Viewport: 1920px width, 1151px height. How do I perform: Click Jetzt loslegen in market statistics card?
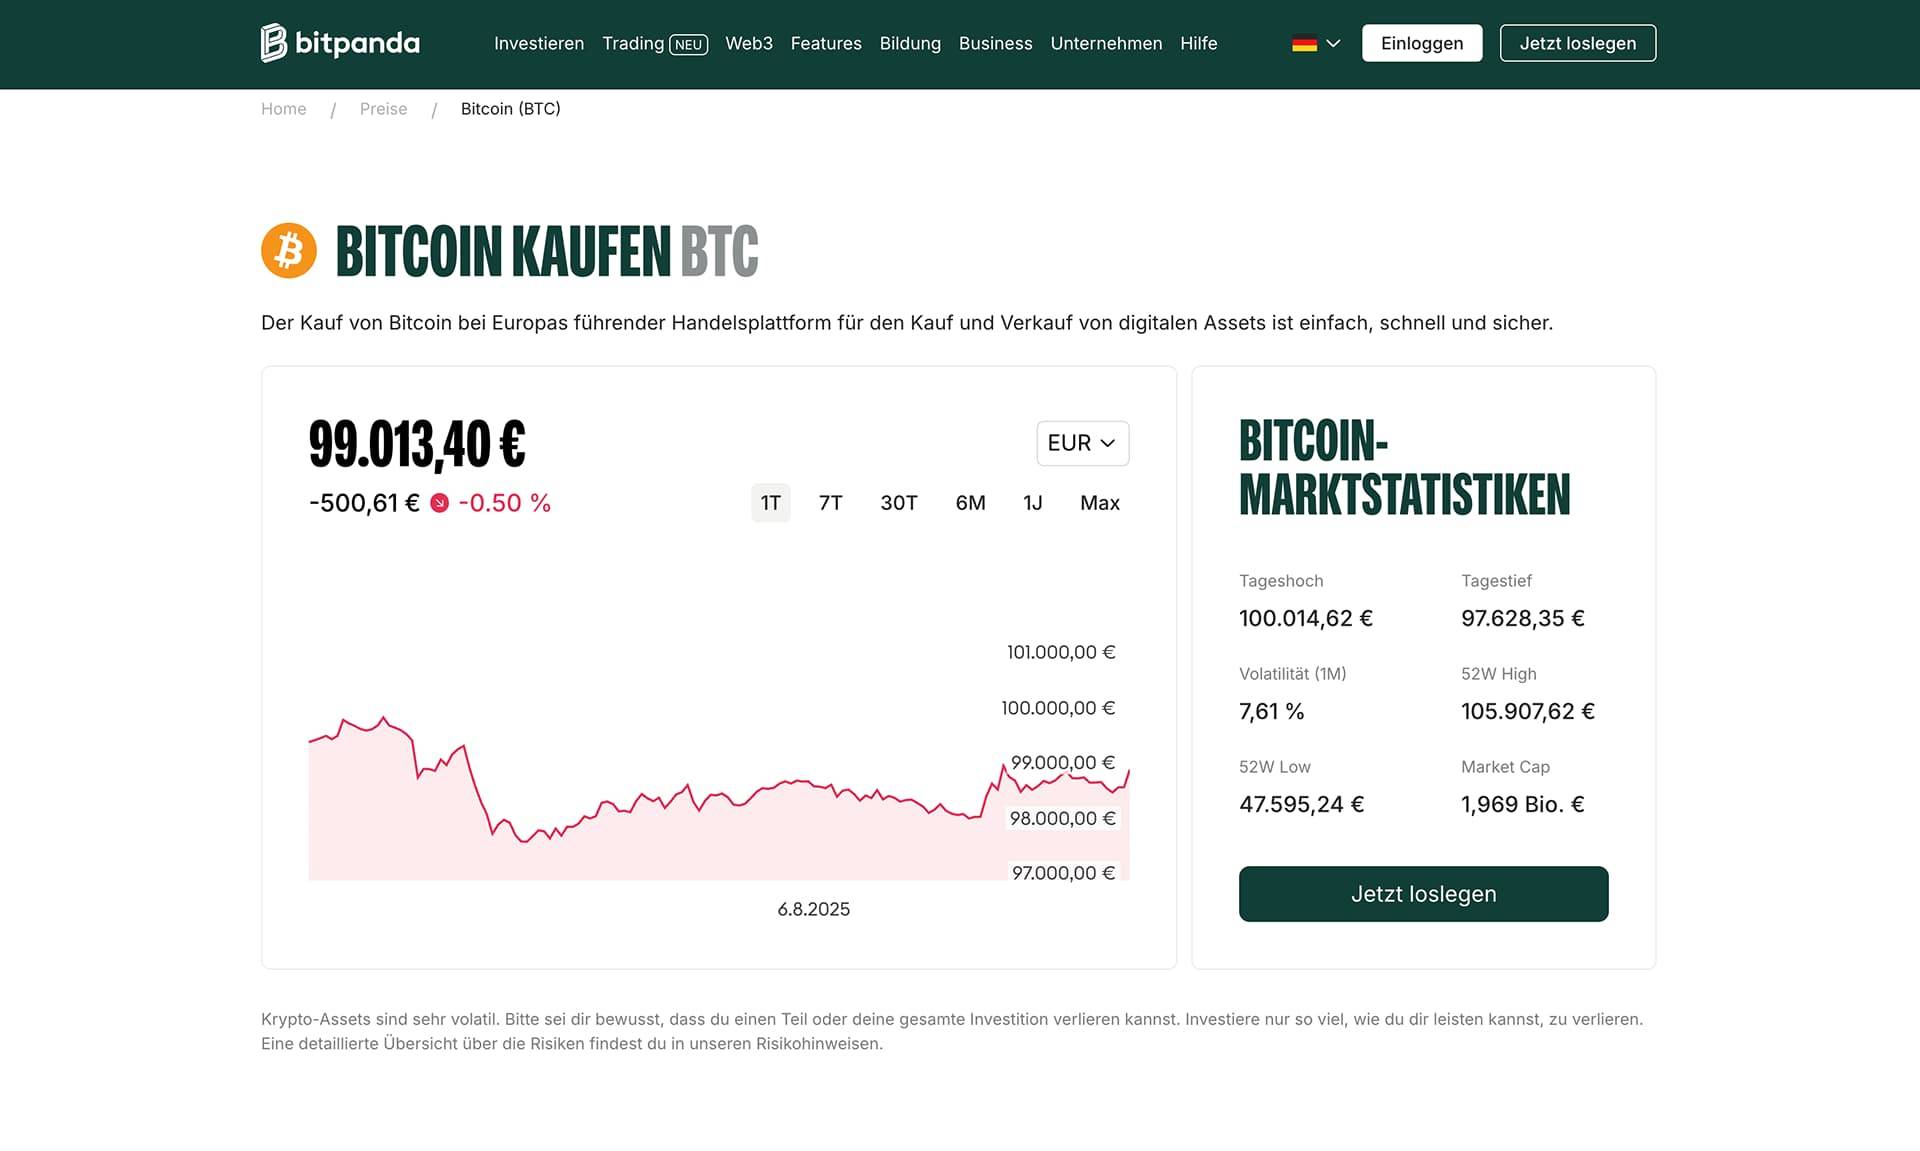coord(1423,894)
